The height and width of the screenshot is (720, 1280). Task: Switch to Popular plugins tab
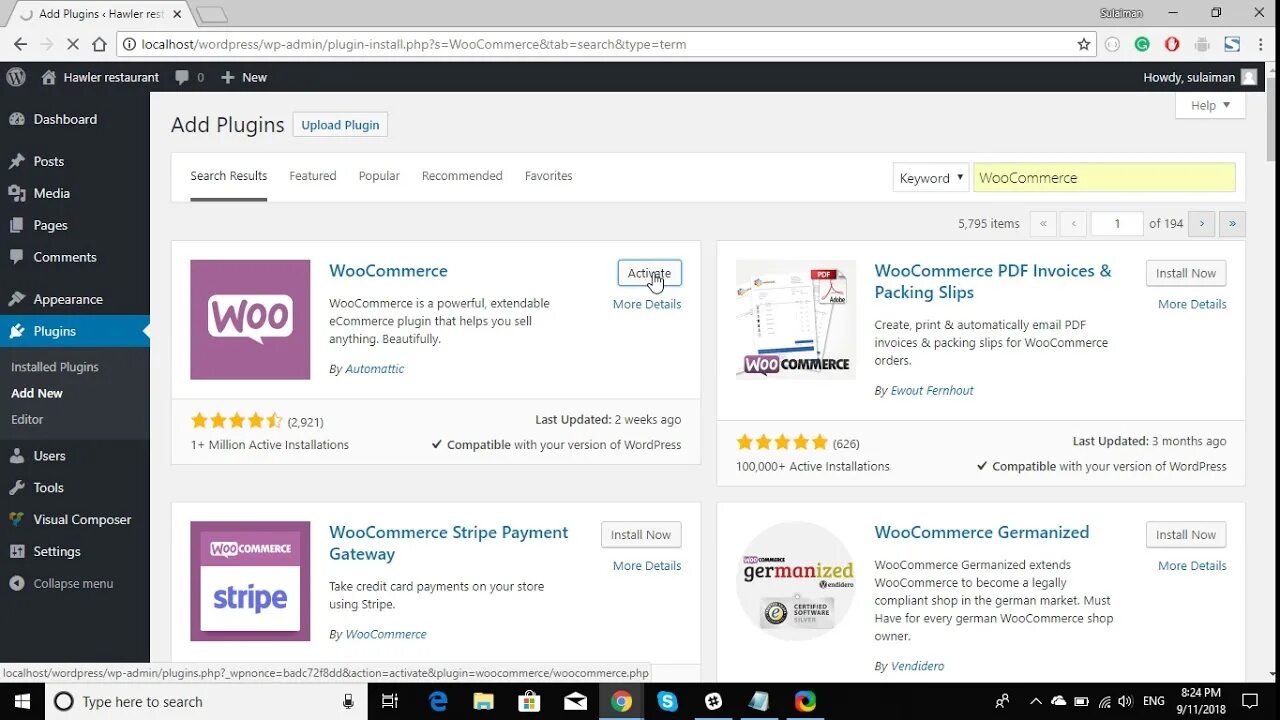[x=379, y=176]
